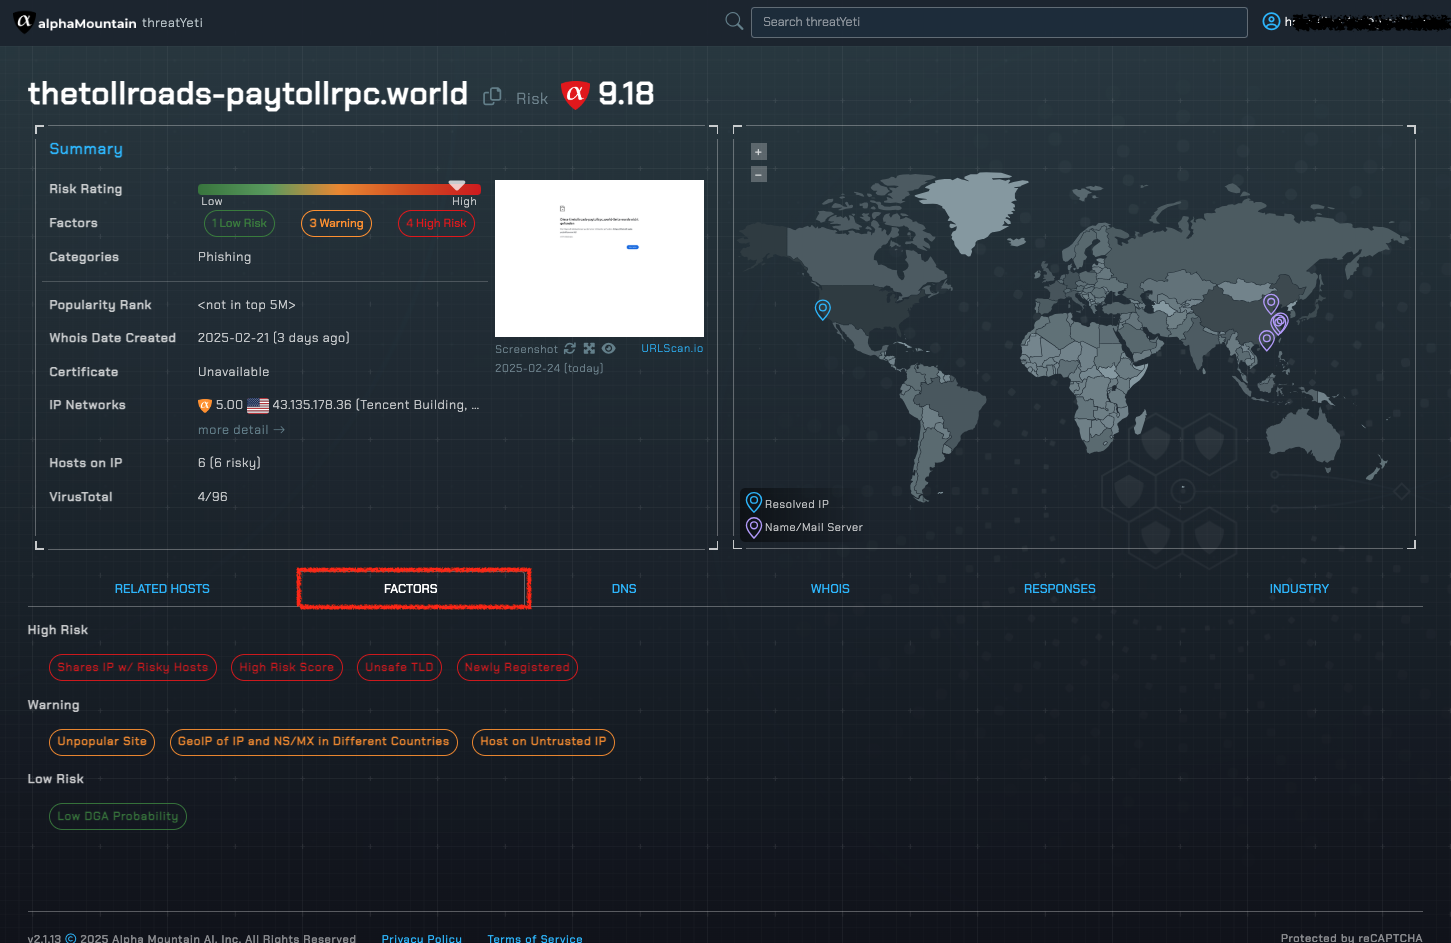The height and width of the screenshot is (943, 1451).
Task: Open the Privacy Policy link
Action: [422, 938]
